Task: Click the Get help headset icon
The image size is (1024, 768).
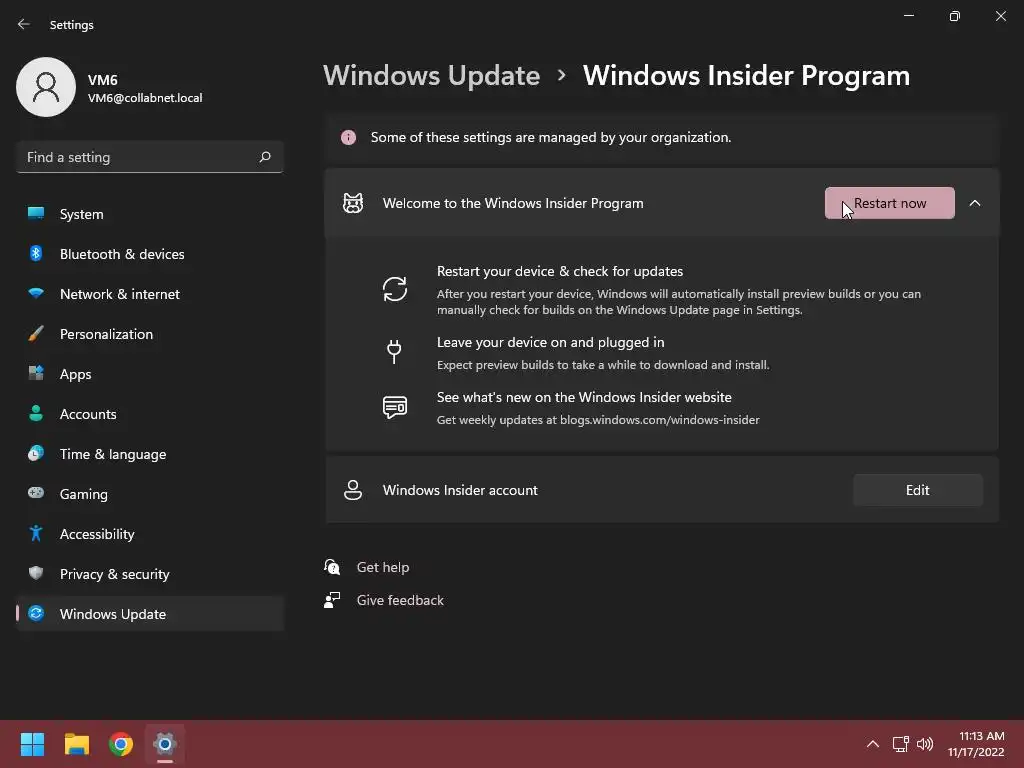Action: 332,567
